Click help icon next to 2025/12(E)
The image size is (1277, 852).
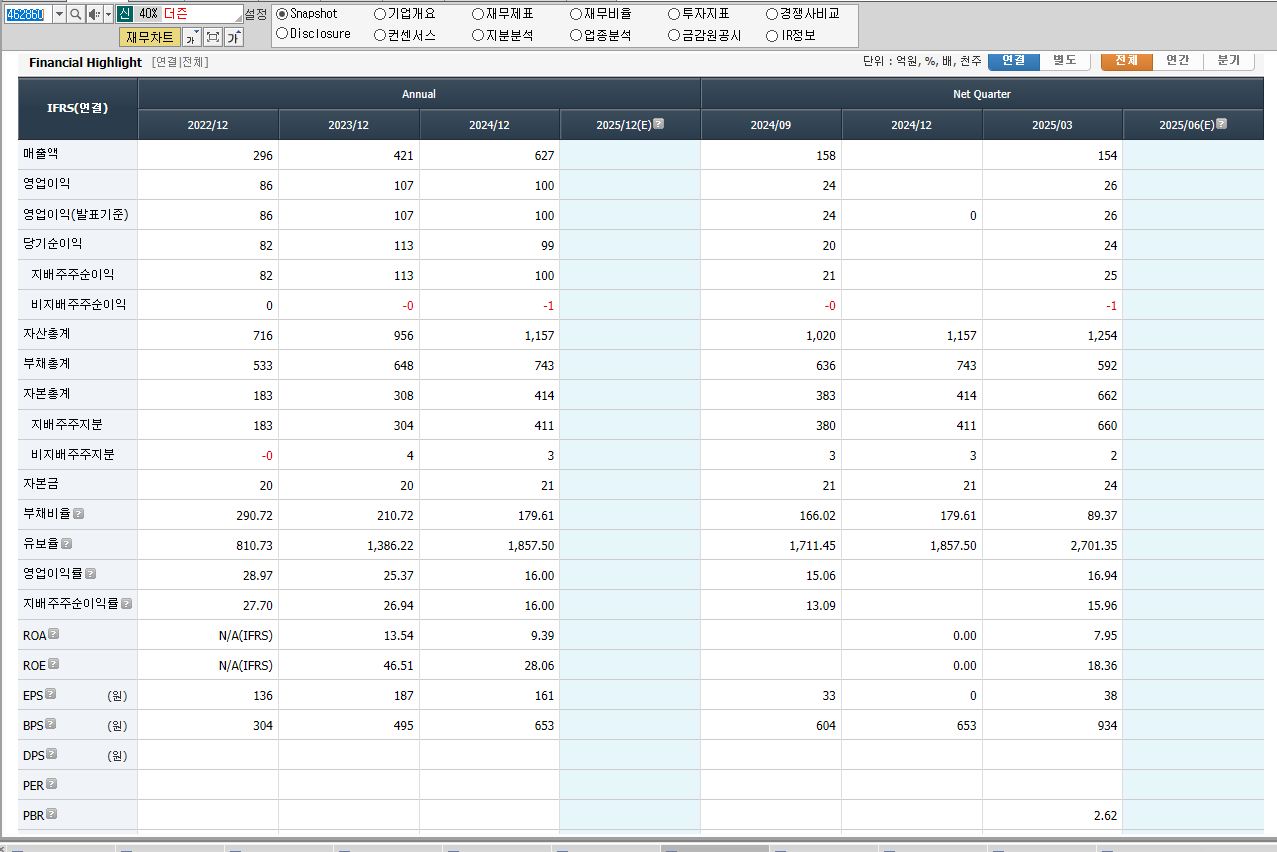click(659, 125)
